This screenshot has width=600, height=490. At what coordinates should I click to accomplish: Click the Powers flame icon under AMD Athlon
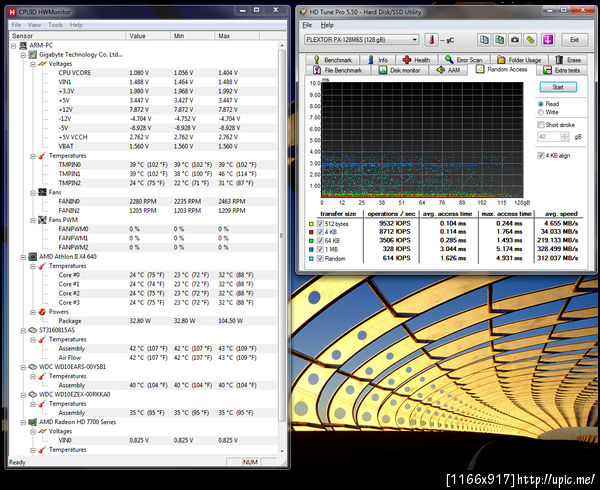42,312
